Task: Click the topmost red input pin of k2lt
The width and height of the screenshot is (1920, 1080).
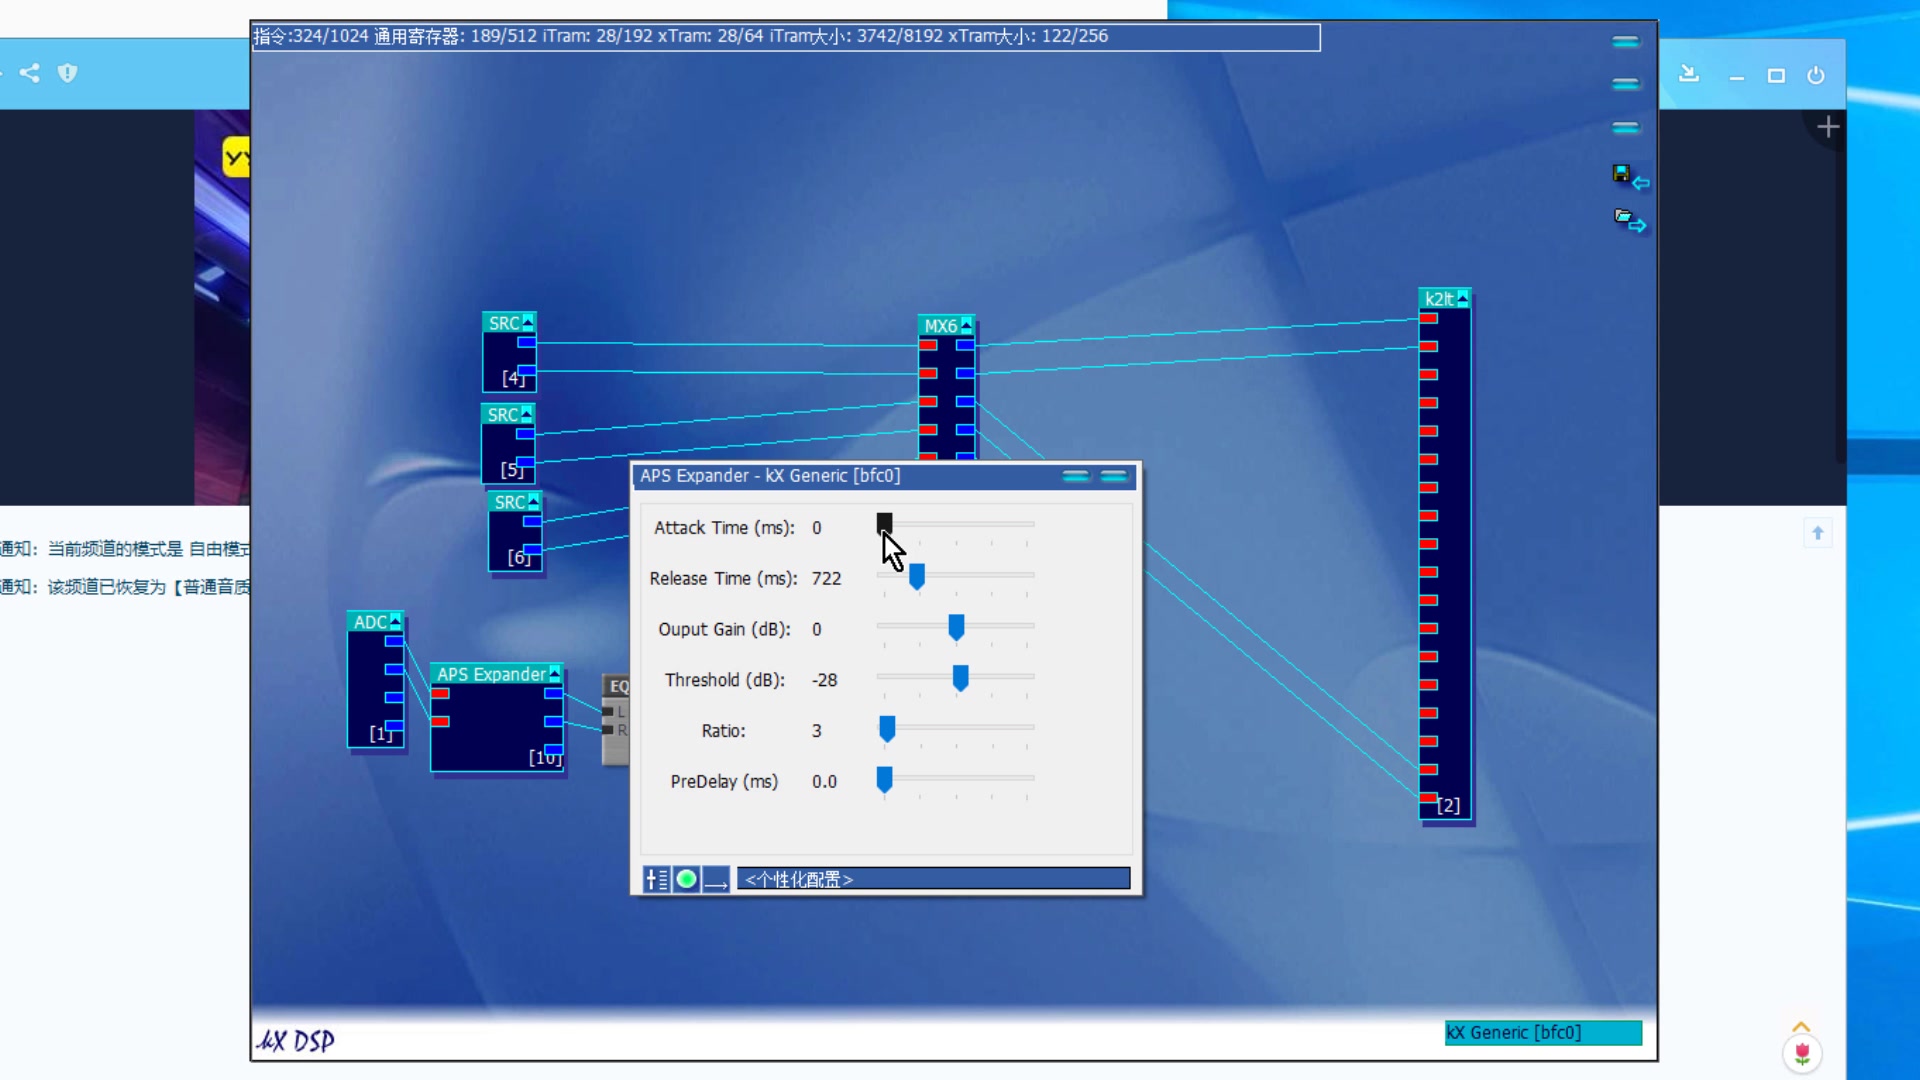Action: (1429, 318)
